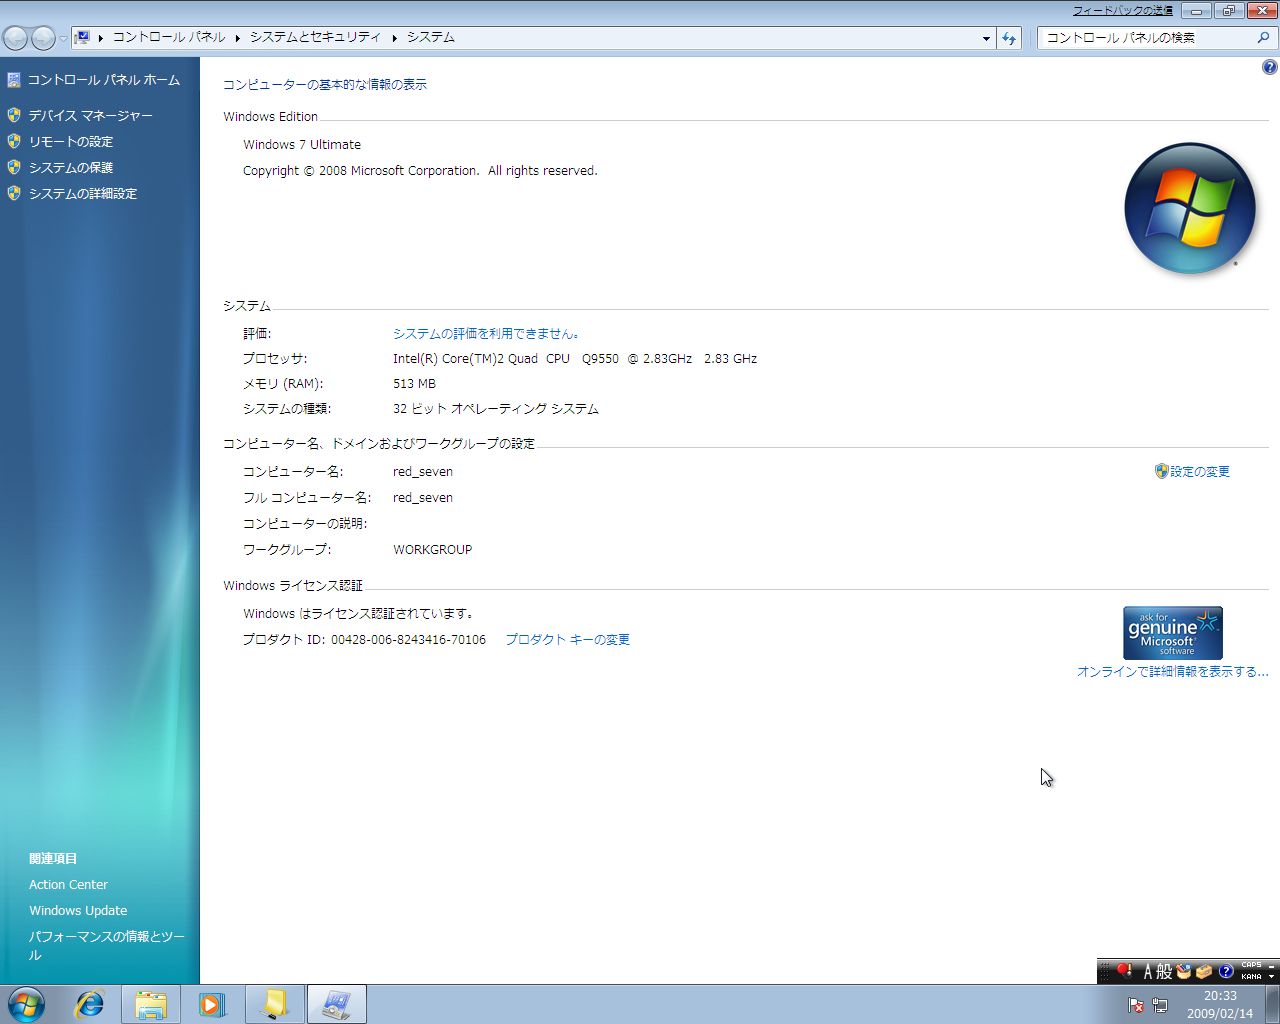Open パフォーマンスの情報とツール link
Screen dimensions: 1280x1024
(x=107, y=946)
